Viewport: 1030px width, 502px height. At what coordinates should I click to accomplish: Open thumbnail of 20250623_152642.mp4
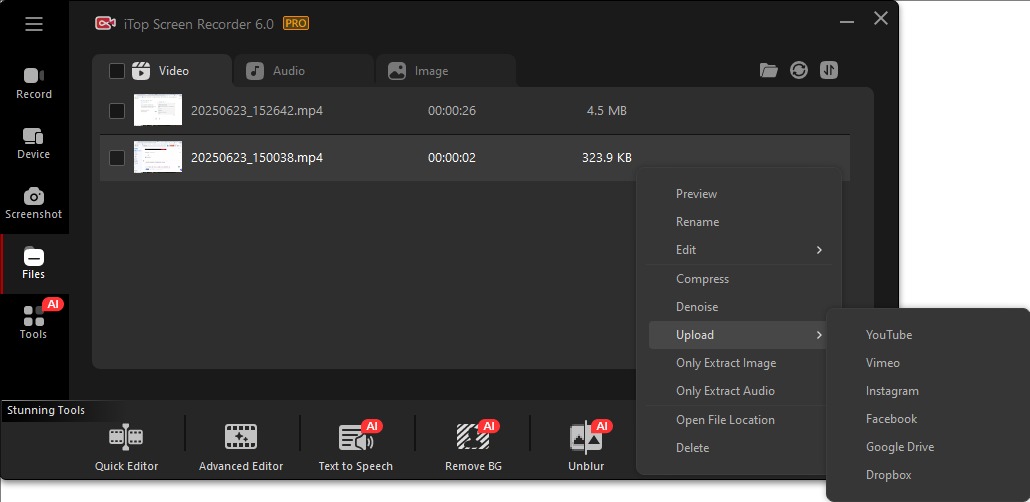158,110
